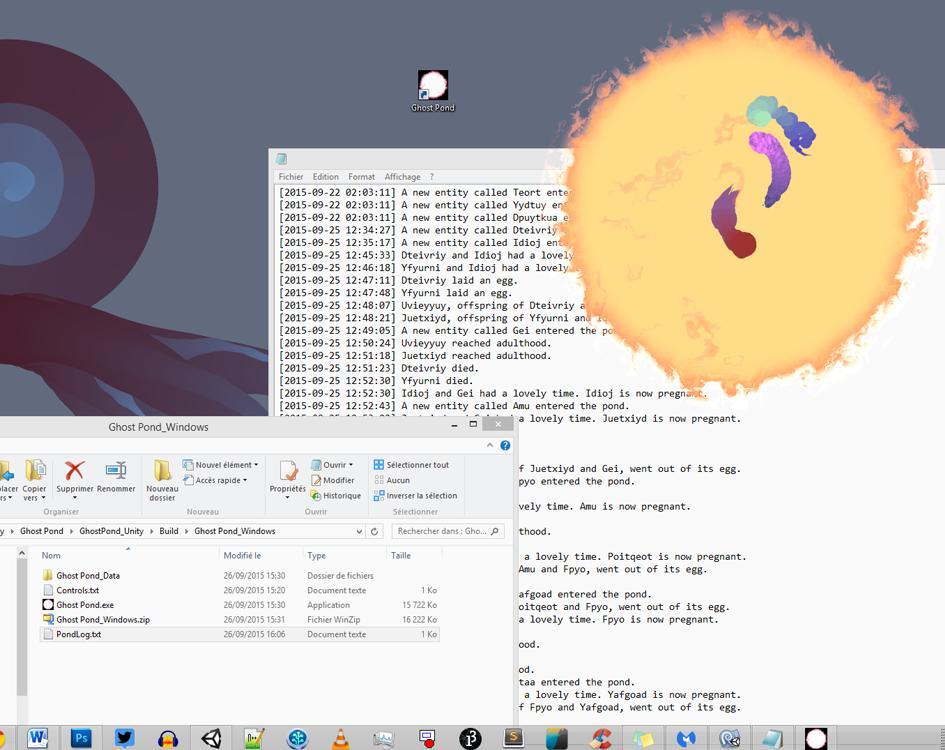Open VLC media player in taskbar
Screen dimensions: 945x750
click(x=340, y=739)
